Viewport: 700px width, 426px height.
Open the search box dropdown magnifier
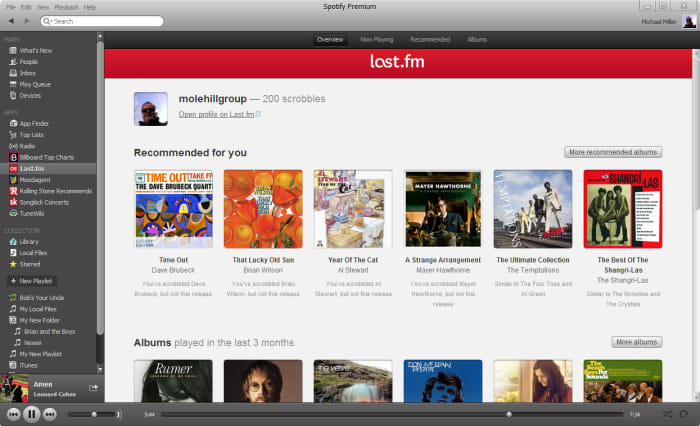tap(47, 21)
